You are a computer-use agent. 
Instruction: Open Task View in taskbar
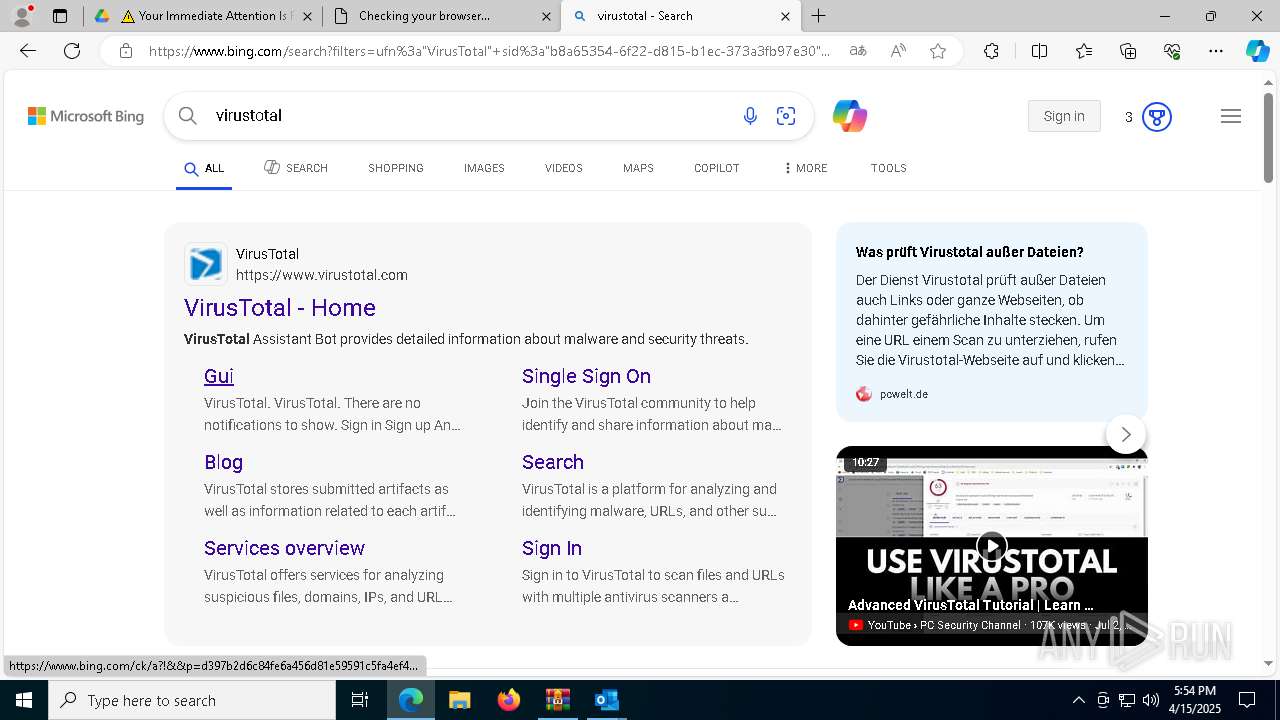tap(360, 700)
